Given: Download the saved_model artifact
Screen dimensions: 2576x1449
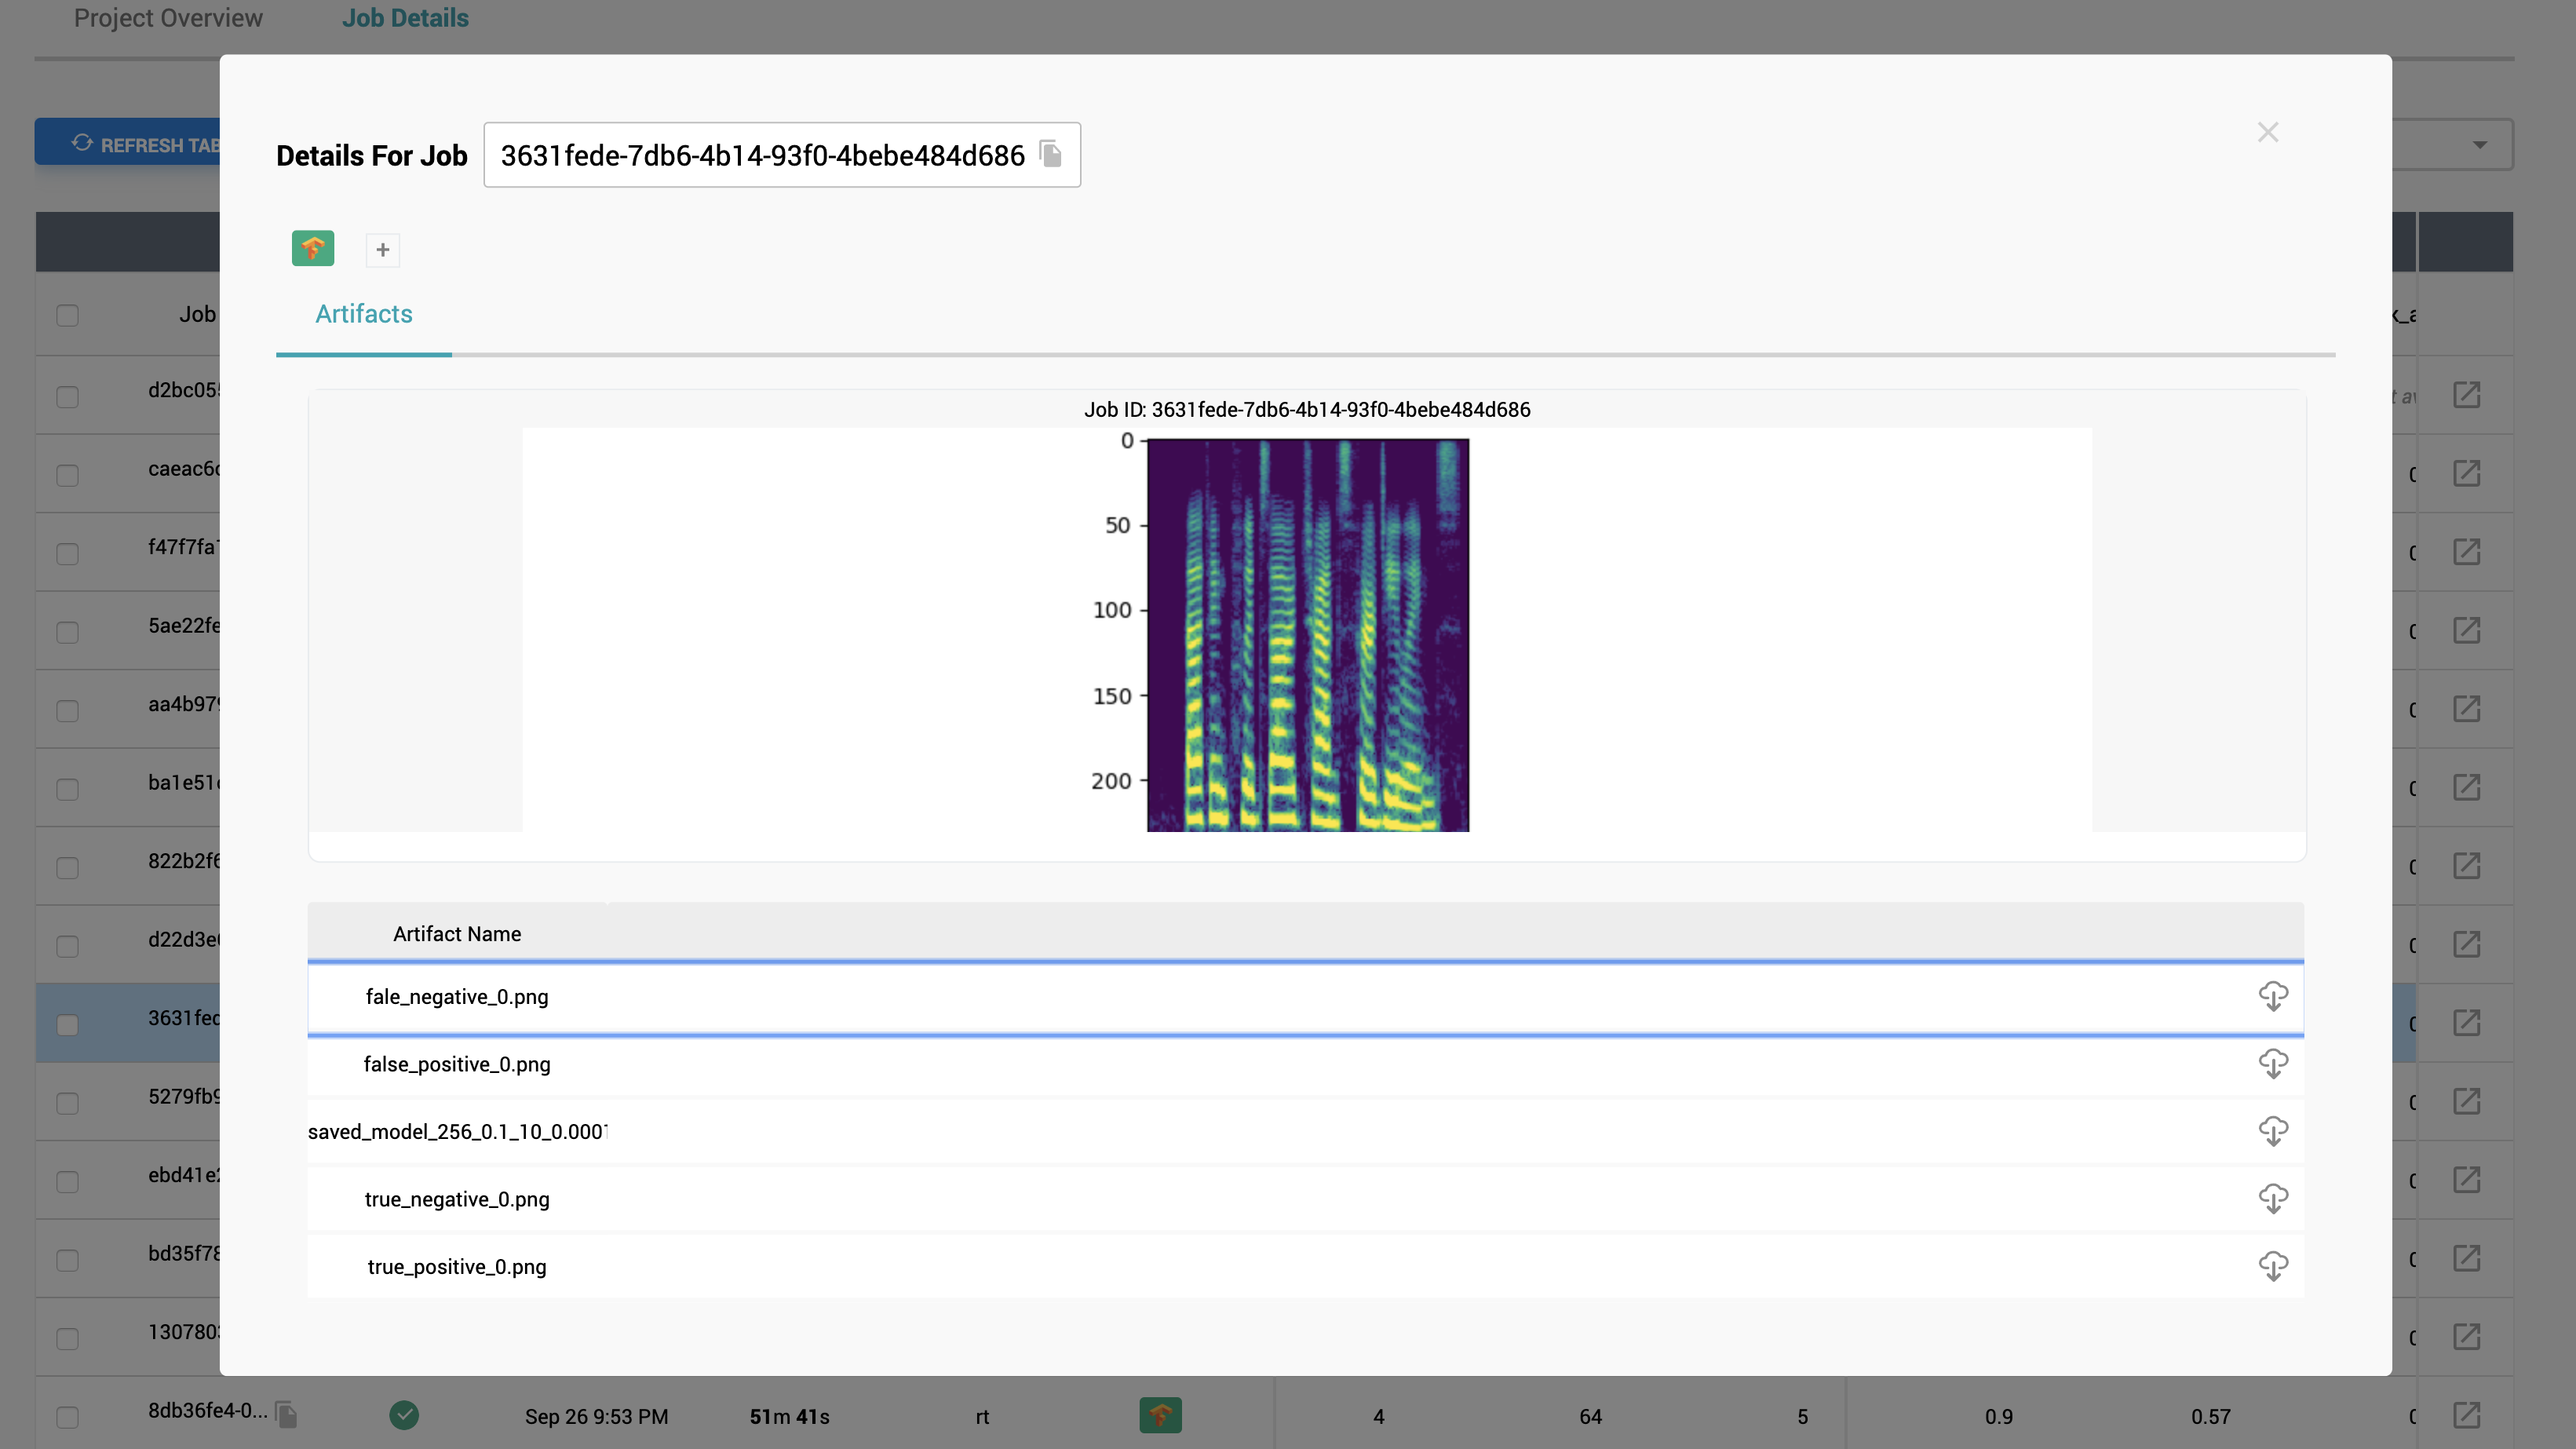Looking at the screenshot, I should [x=2272, y=1131].
